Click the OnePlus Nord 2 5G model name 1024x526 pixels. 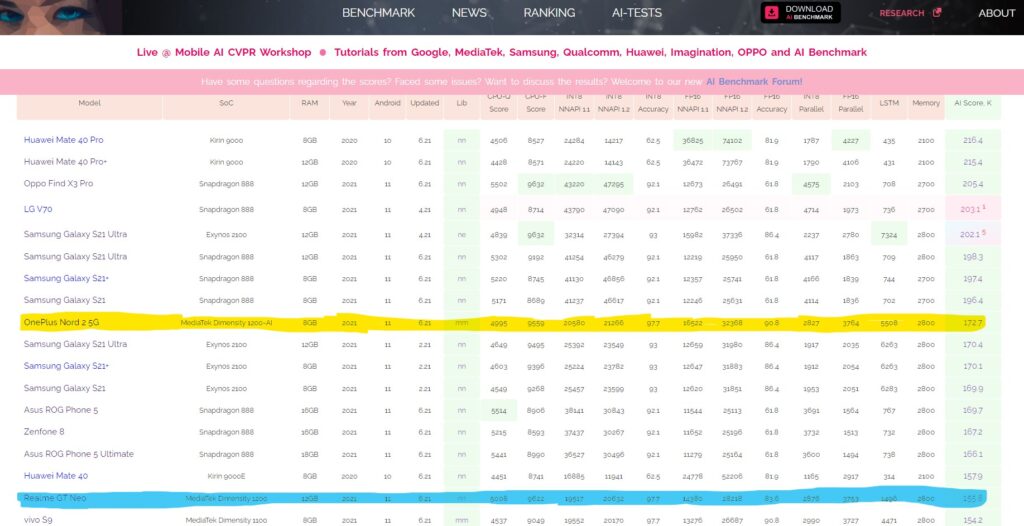click(x=61, y=322)
